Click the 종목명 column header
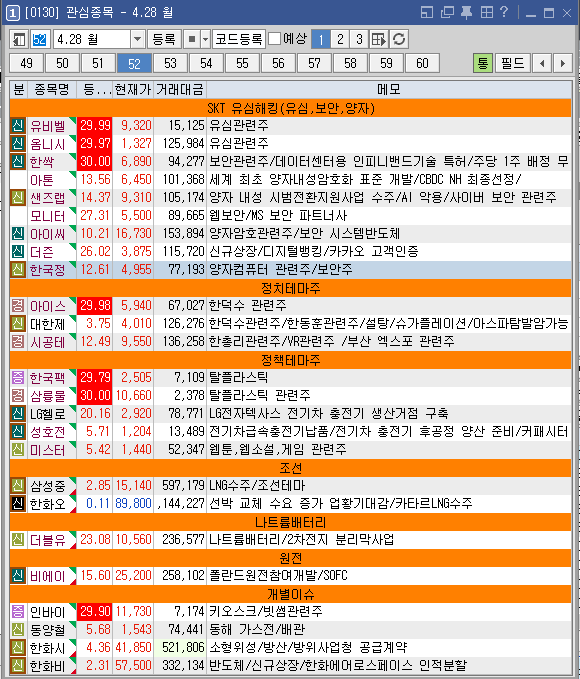Image resolution: width=580 pixels, height=679 pixels. tap(52, 89)
